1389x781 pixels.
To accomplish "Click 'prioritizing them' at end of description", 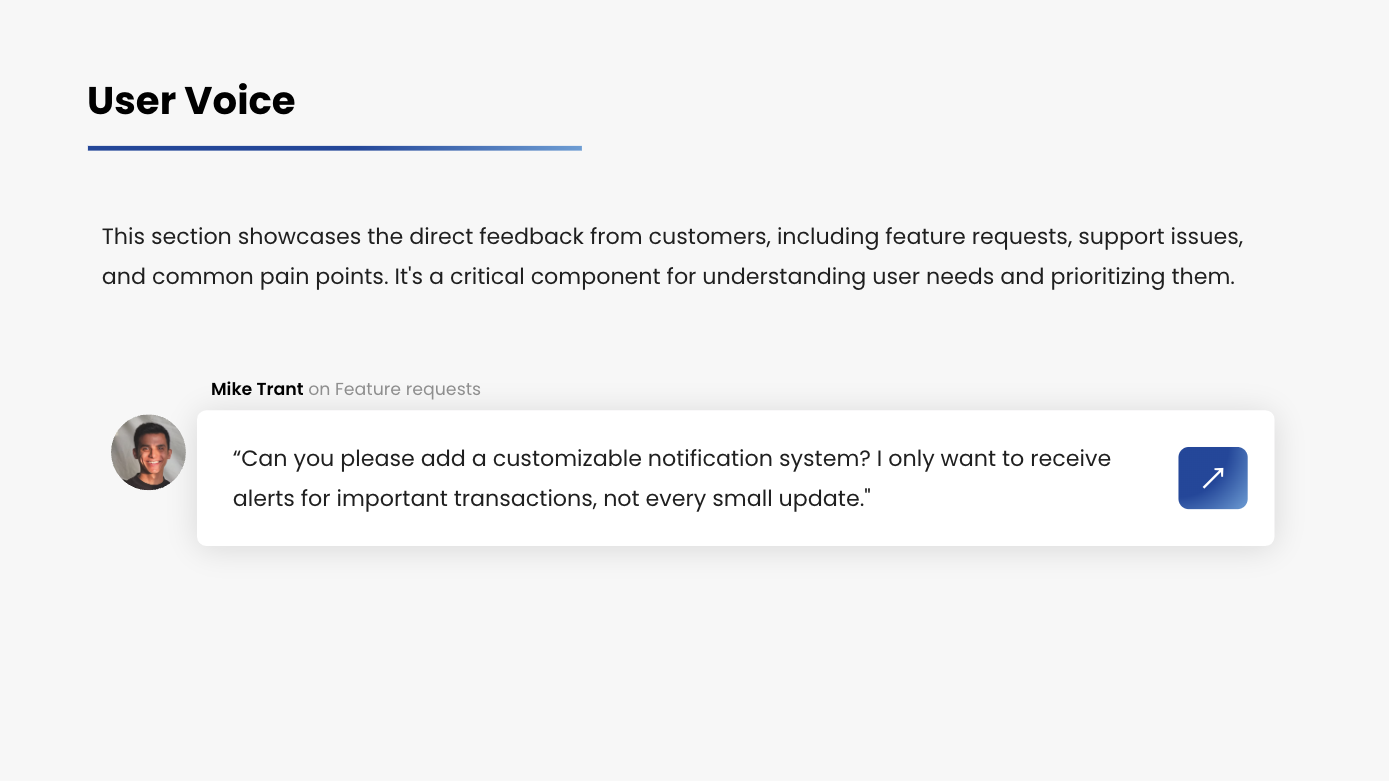I will [1141, 277].
